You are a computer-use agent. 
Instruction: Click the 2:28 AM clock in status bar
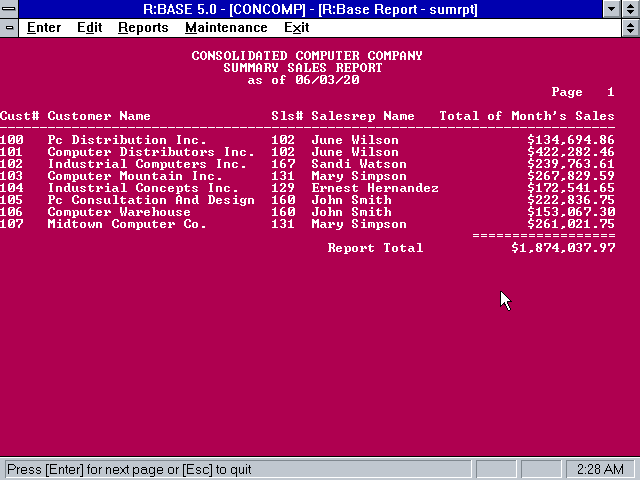(x=600, y=469)
